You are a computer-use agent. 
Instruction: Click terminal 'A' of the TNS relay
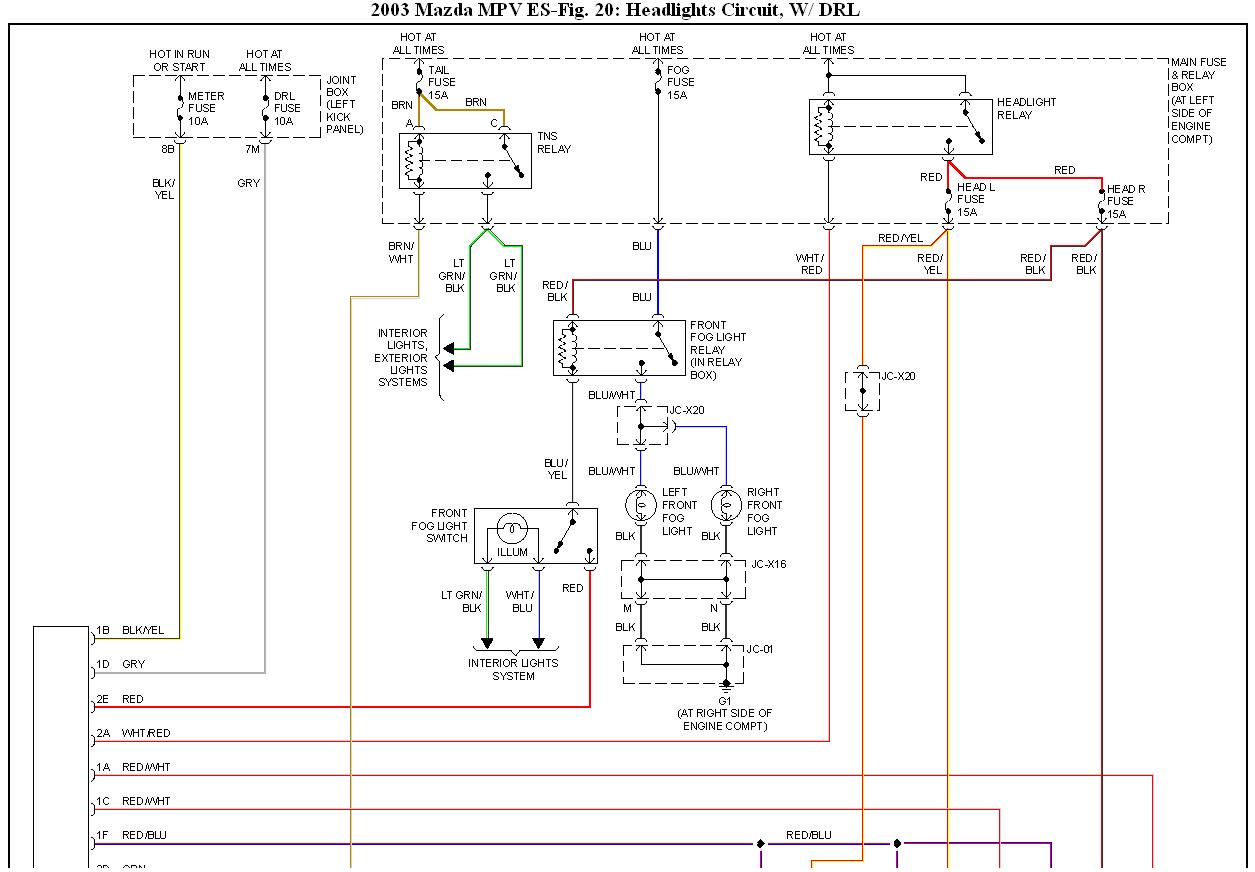[x=409, y=123]
